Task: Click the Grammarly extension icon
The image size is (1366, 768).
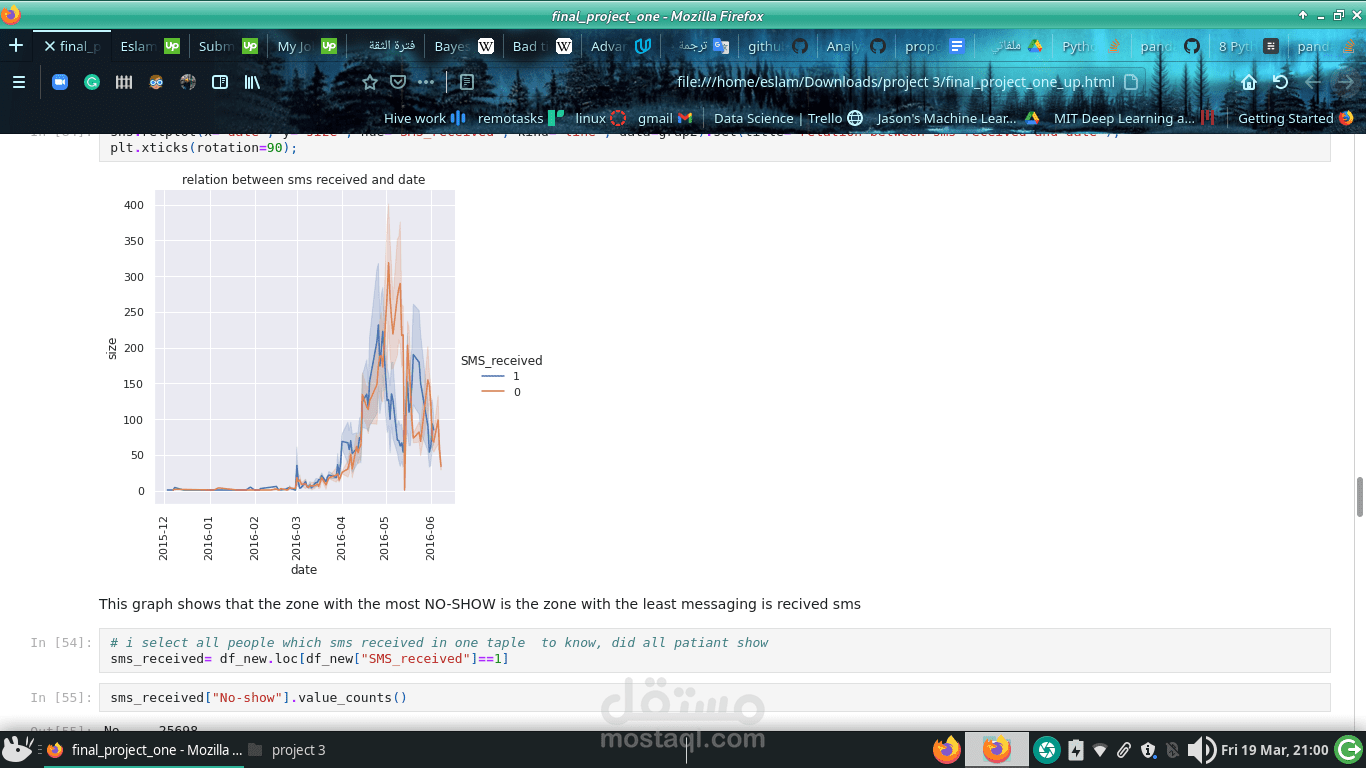Action: click(x=91, y=82)
